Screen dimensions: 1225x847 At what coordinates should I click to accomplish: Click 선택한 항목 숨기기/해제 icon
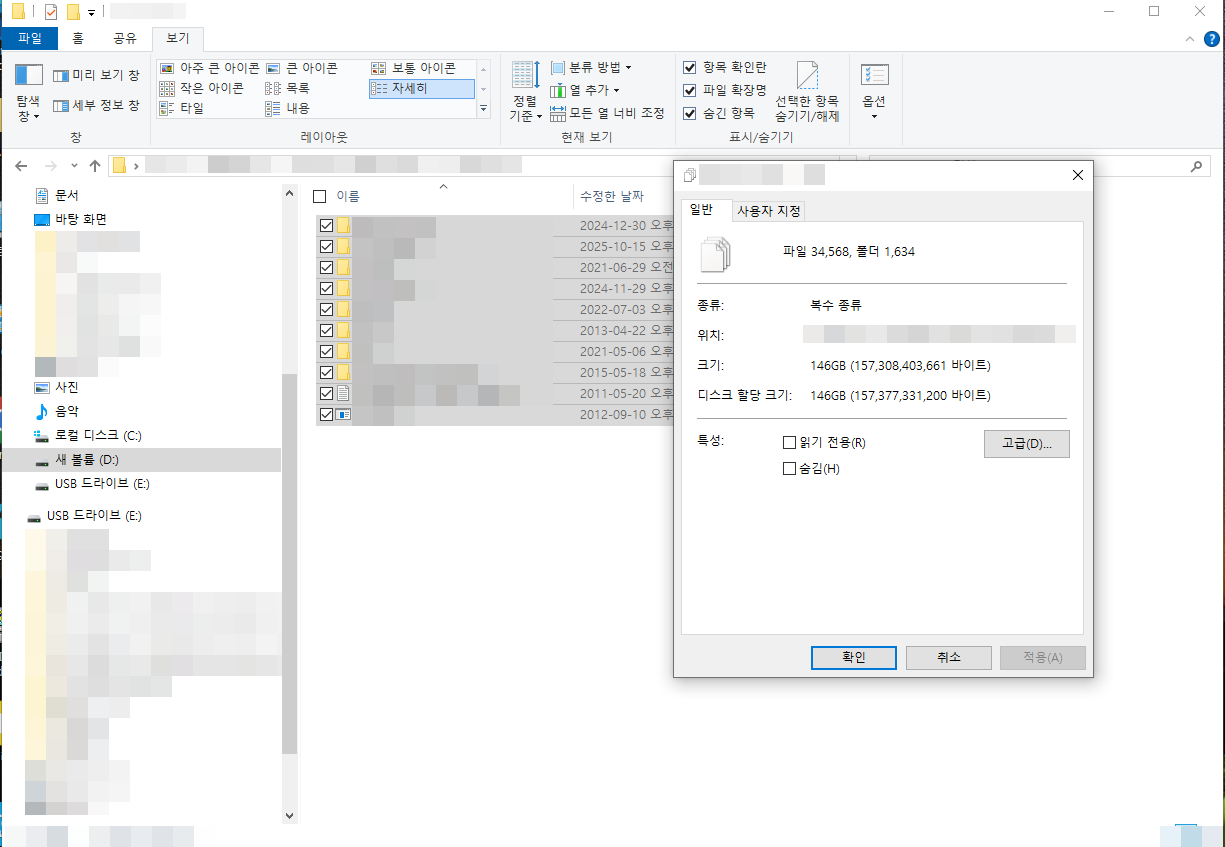pyautogui.click(x=807, y=90)
